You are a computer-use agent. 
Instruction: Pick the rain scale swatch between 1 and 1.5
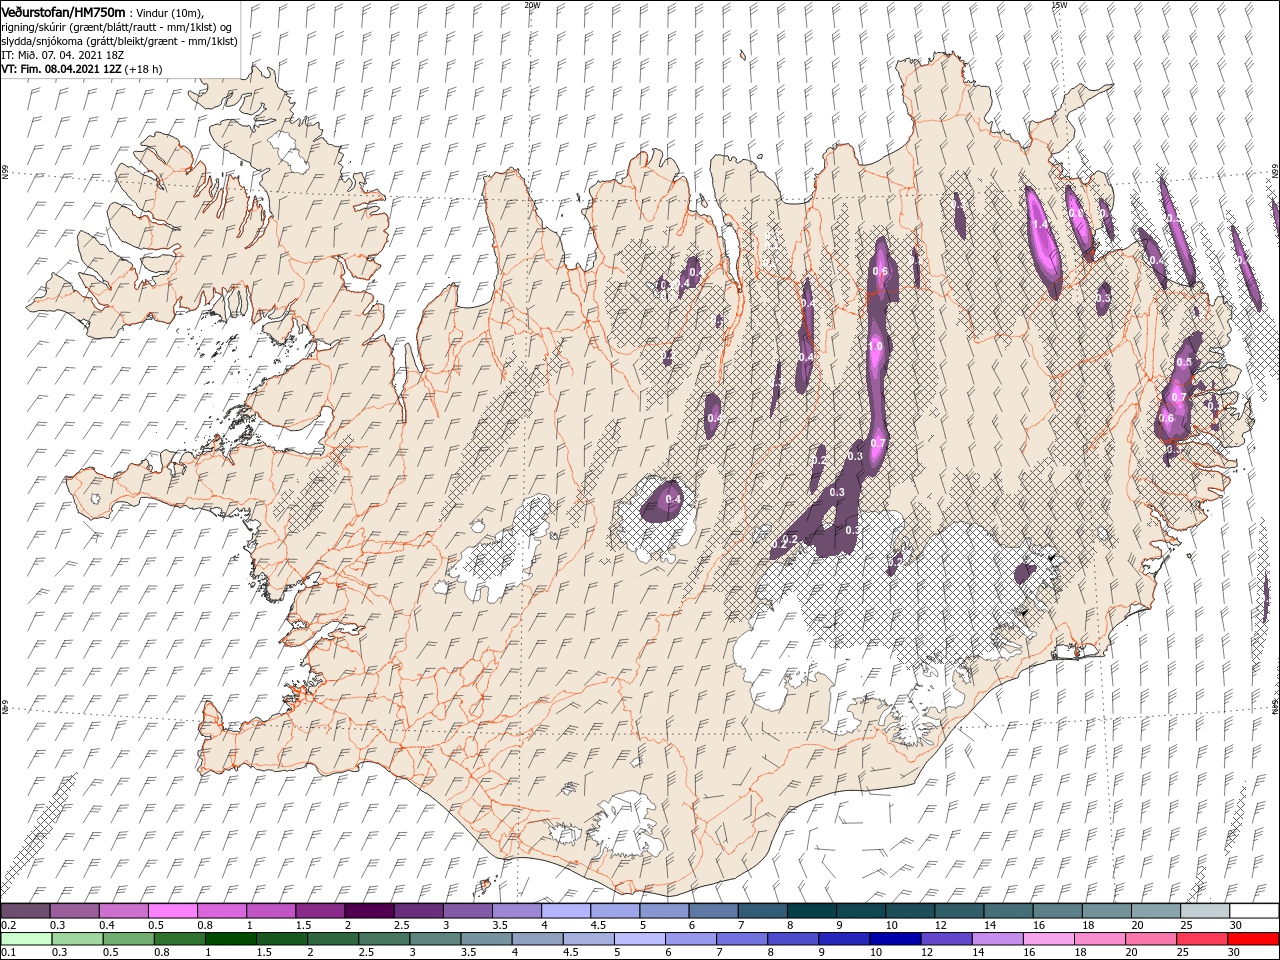pyautogui.click(x=229, y=939)
